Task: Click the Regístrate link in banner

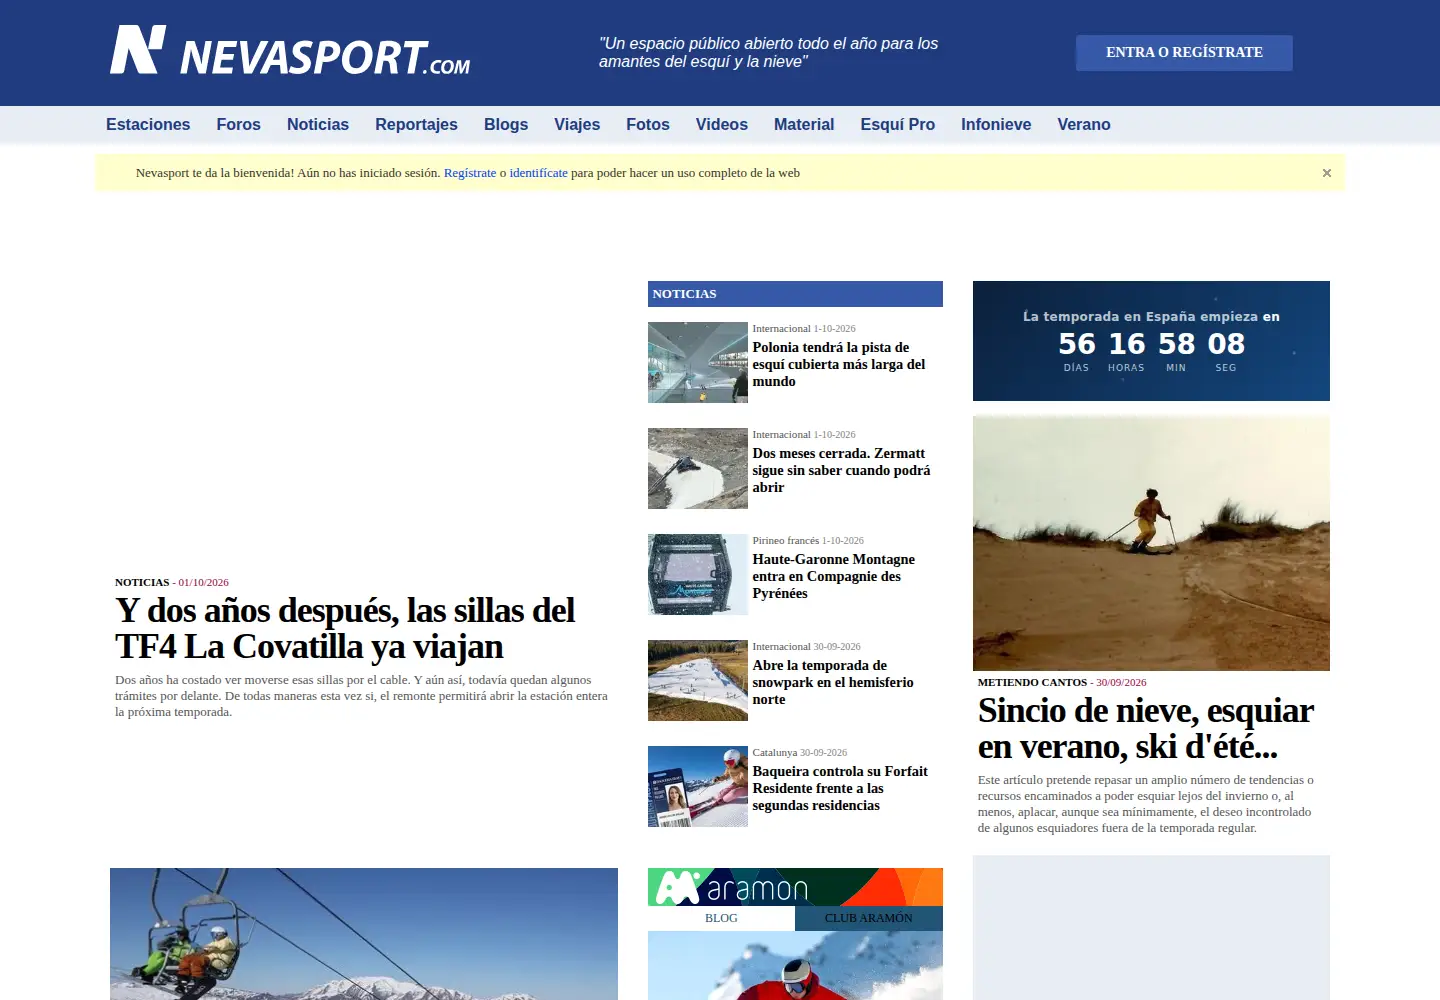Action: click(x=470, y=173)
